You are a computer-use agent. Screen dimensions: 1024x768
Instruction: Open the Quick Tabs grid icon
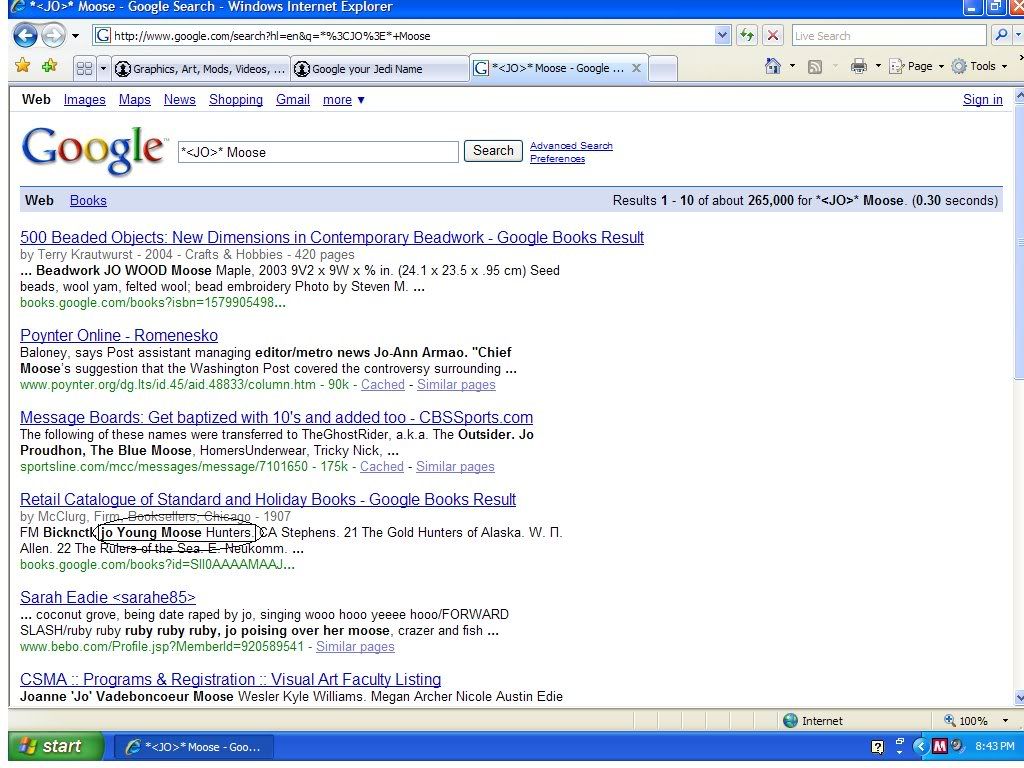(x=84, y=68)
